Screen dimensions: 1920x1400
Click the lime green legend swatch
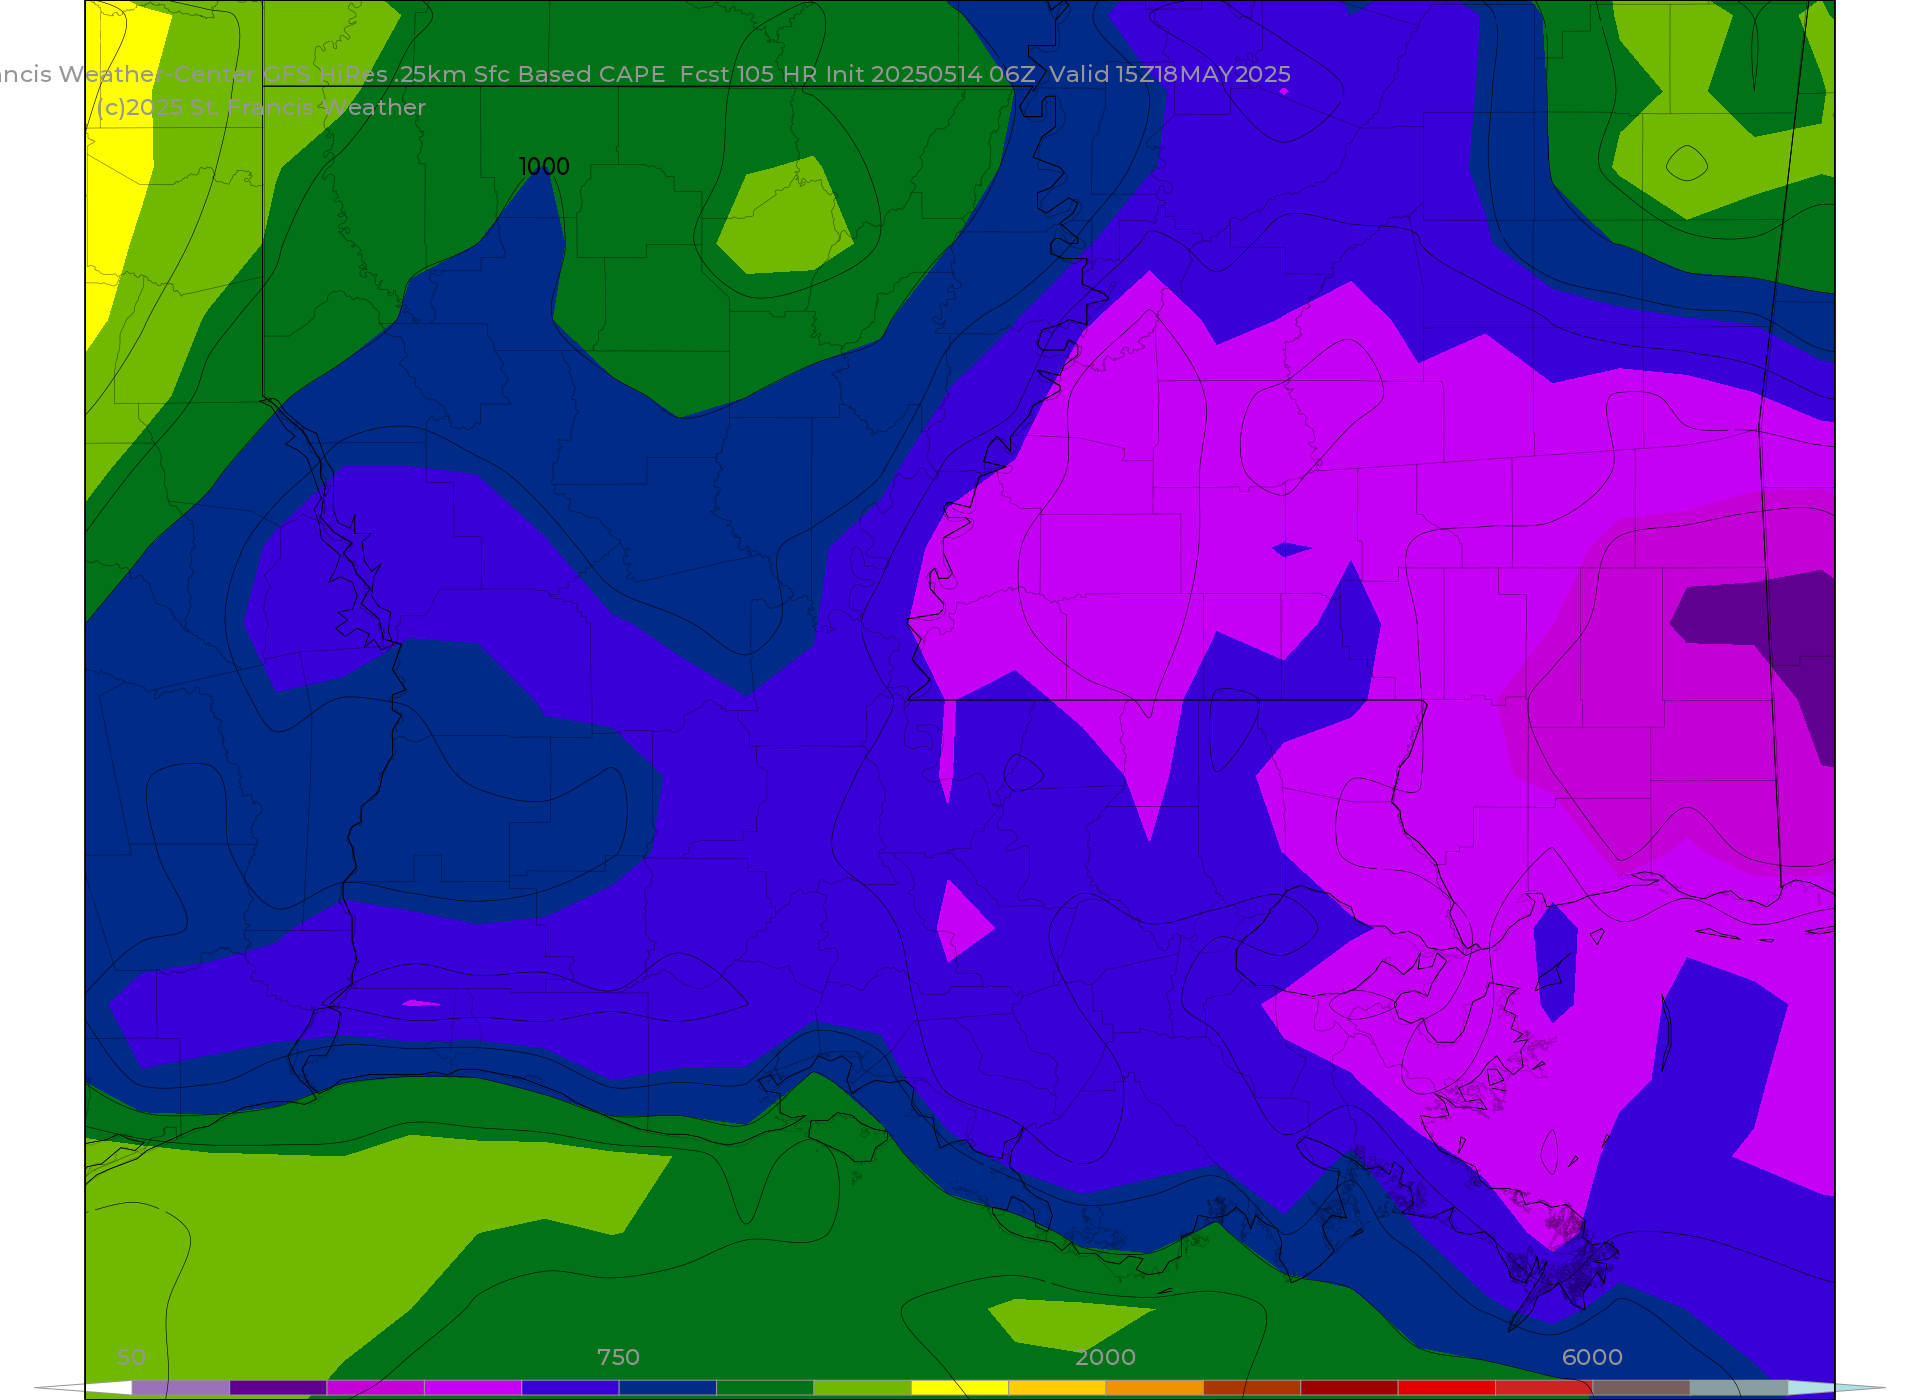(x=863, y=1388)
